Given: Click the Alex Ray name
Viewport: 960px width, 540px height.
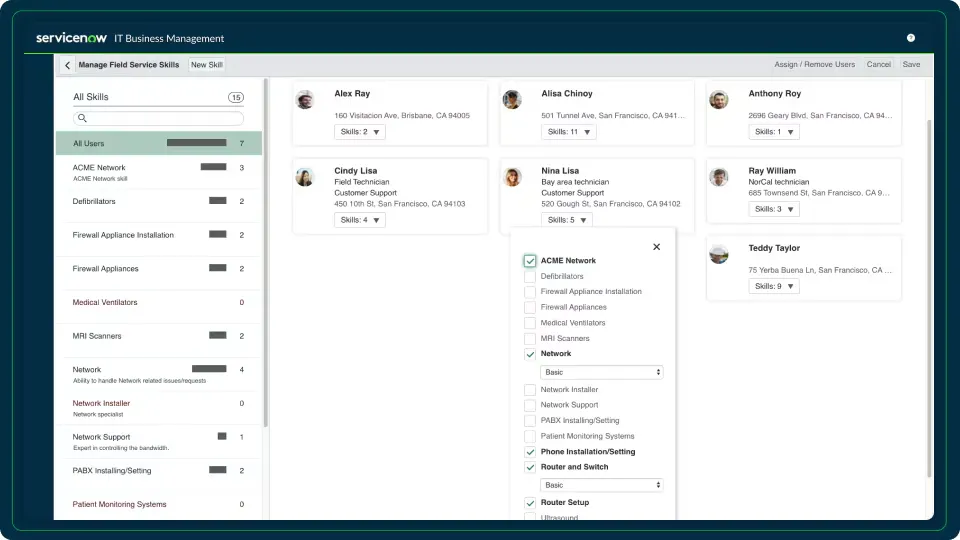Looking at the screenshot, I should (x=352, y=94).
